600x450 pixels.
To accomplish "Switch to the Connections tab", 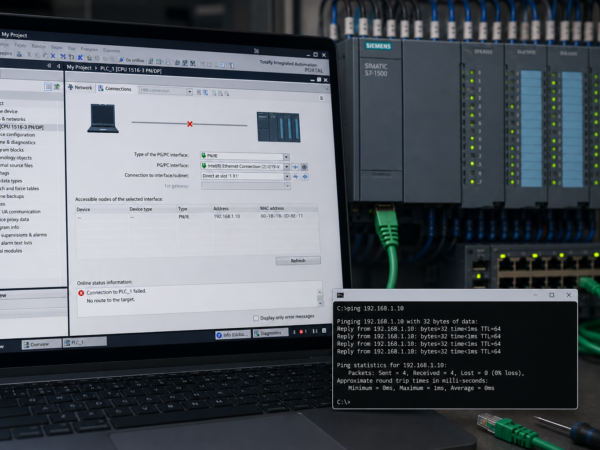I will pos(115,88).
